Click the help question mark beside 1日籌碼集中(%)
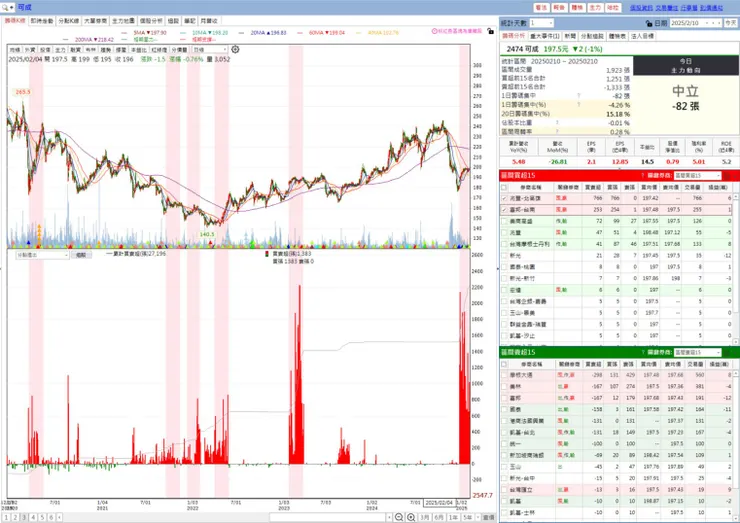This screenshot has height=523, width=740. click(579, 105)
